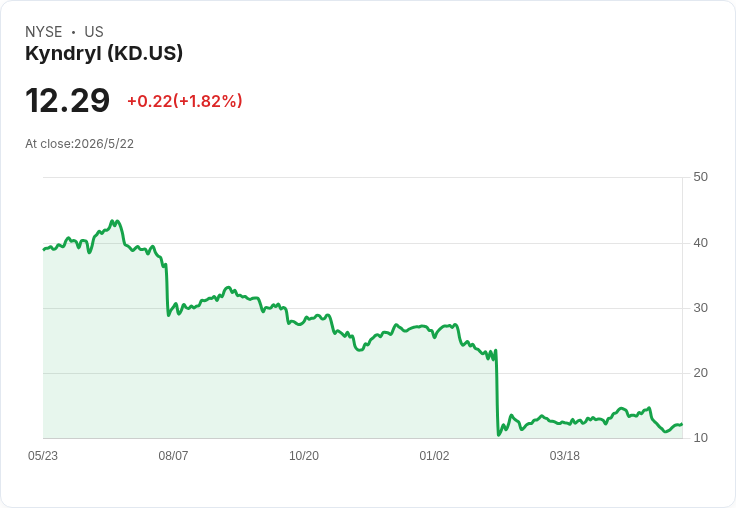The width and height of the screenshot is (736, 508).
Task: Select the 08/07 date on x-axis
Action: [173, 456]
